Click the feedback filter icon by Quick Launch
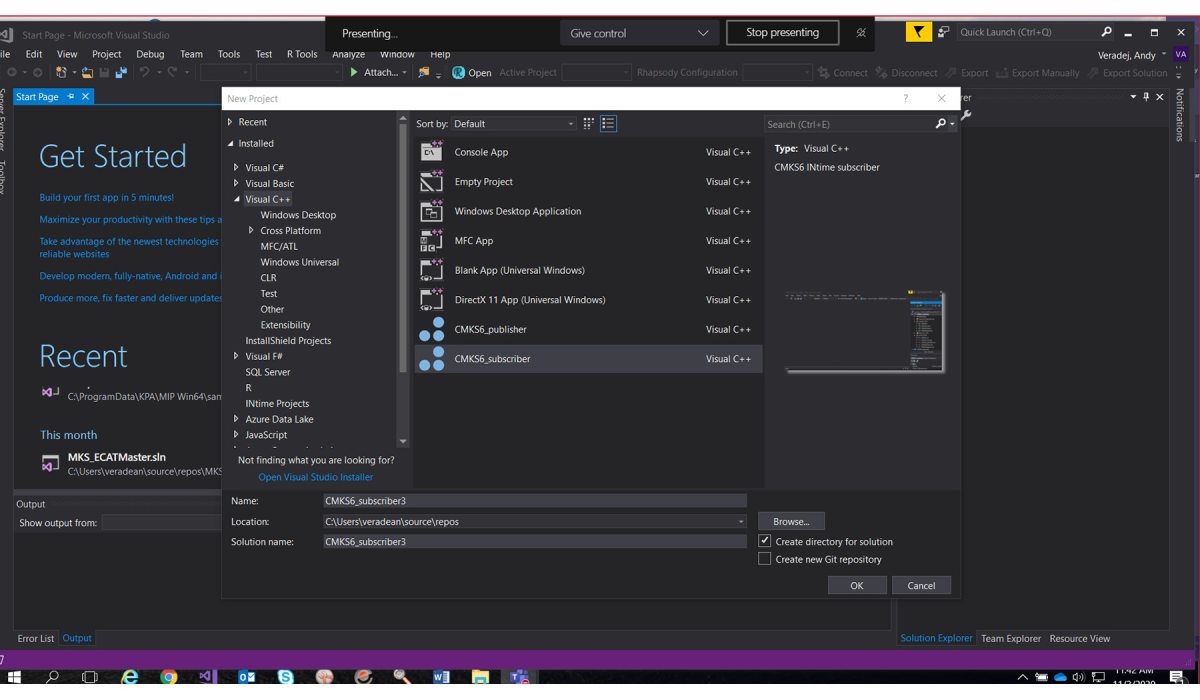This screenshot has height=700, width=1200. 918,32
